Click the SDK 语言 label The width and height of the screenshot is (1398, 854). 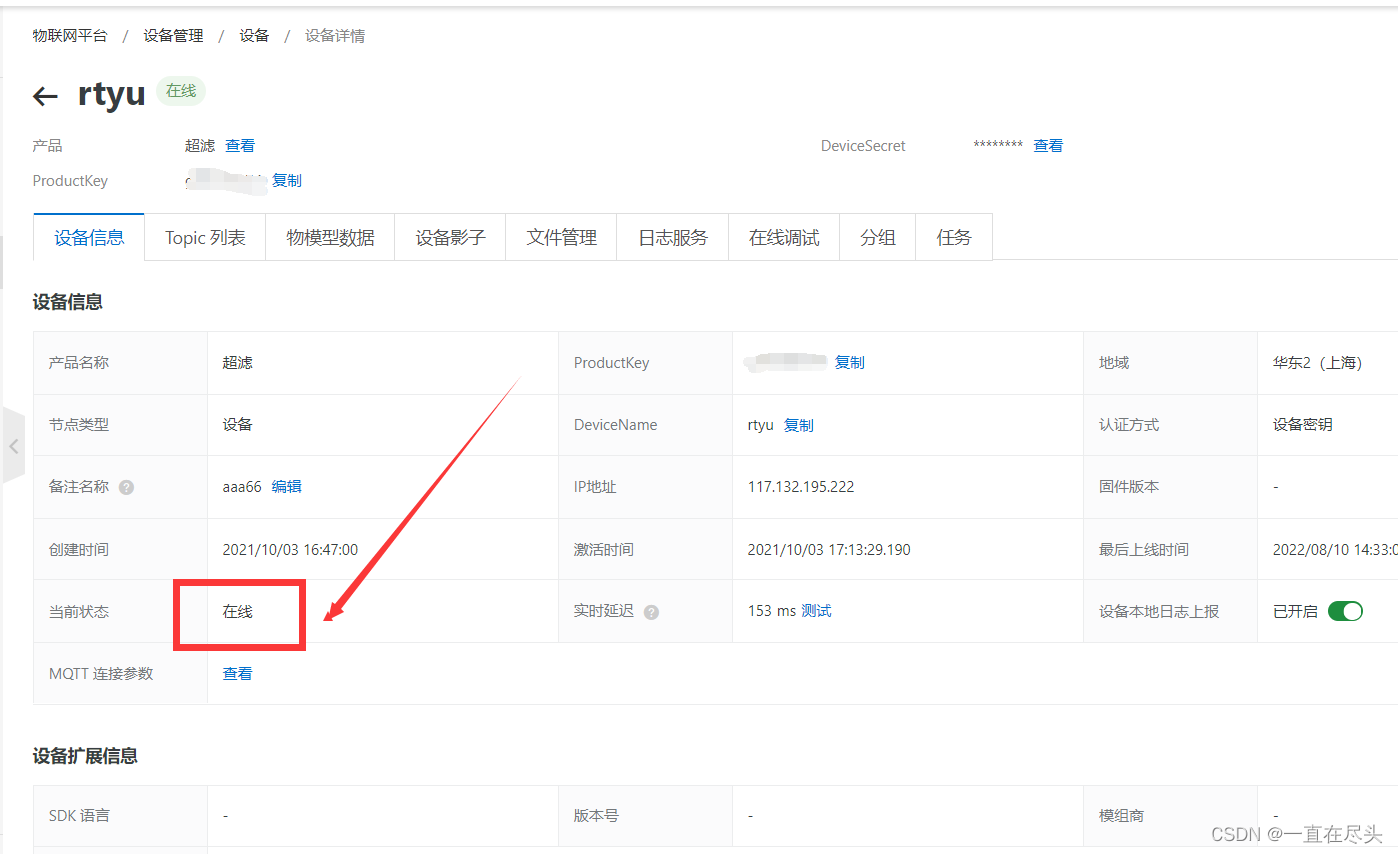click(x=79, y=816)
